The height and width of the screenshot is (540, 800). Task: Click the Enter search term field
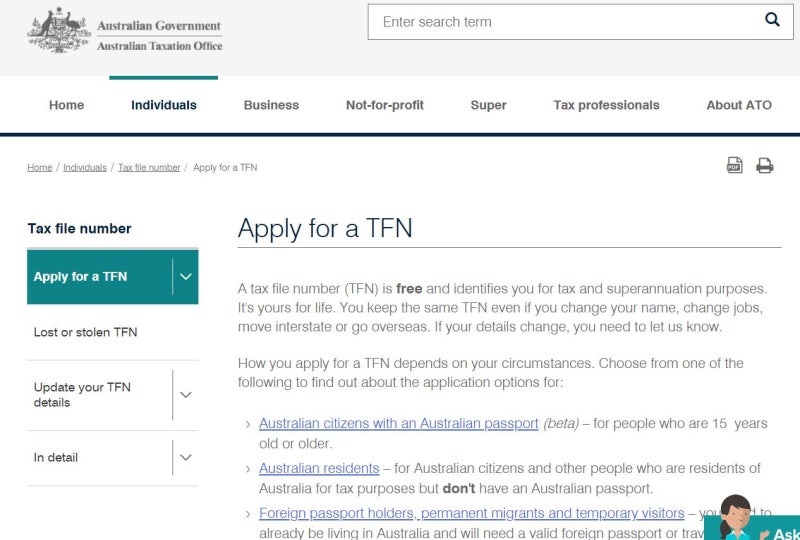pyautogui.click(x=566, y=22)
